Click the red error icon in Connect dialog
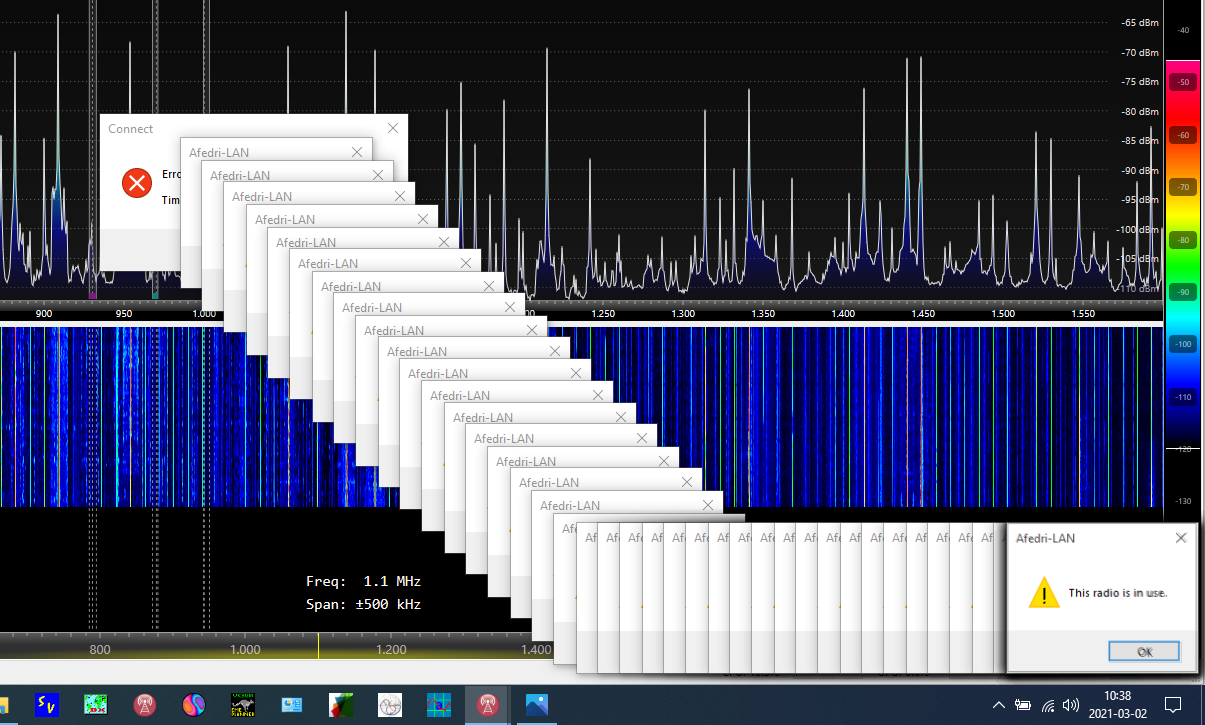1205x725 pixels. (x=136, y=183)
